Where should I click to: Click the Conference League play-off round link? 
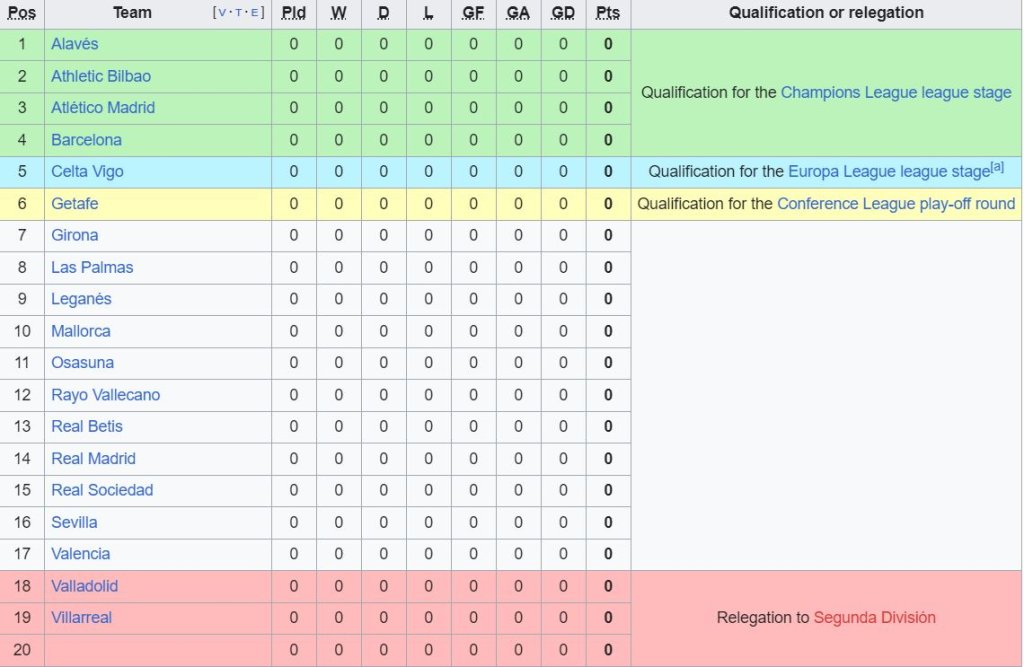coord(896,204)
